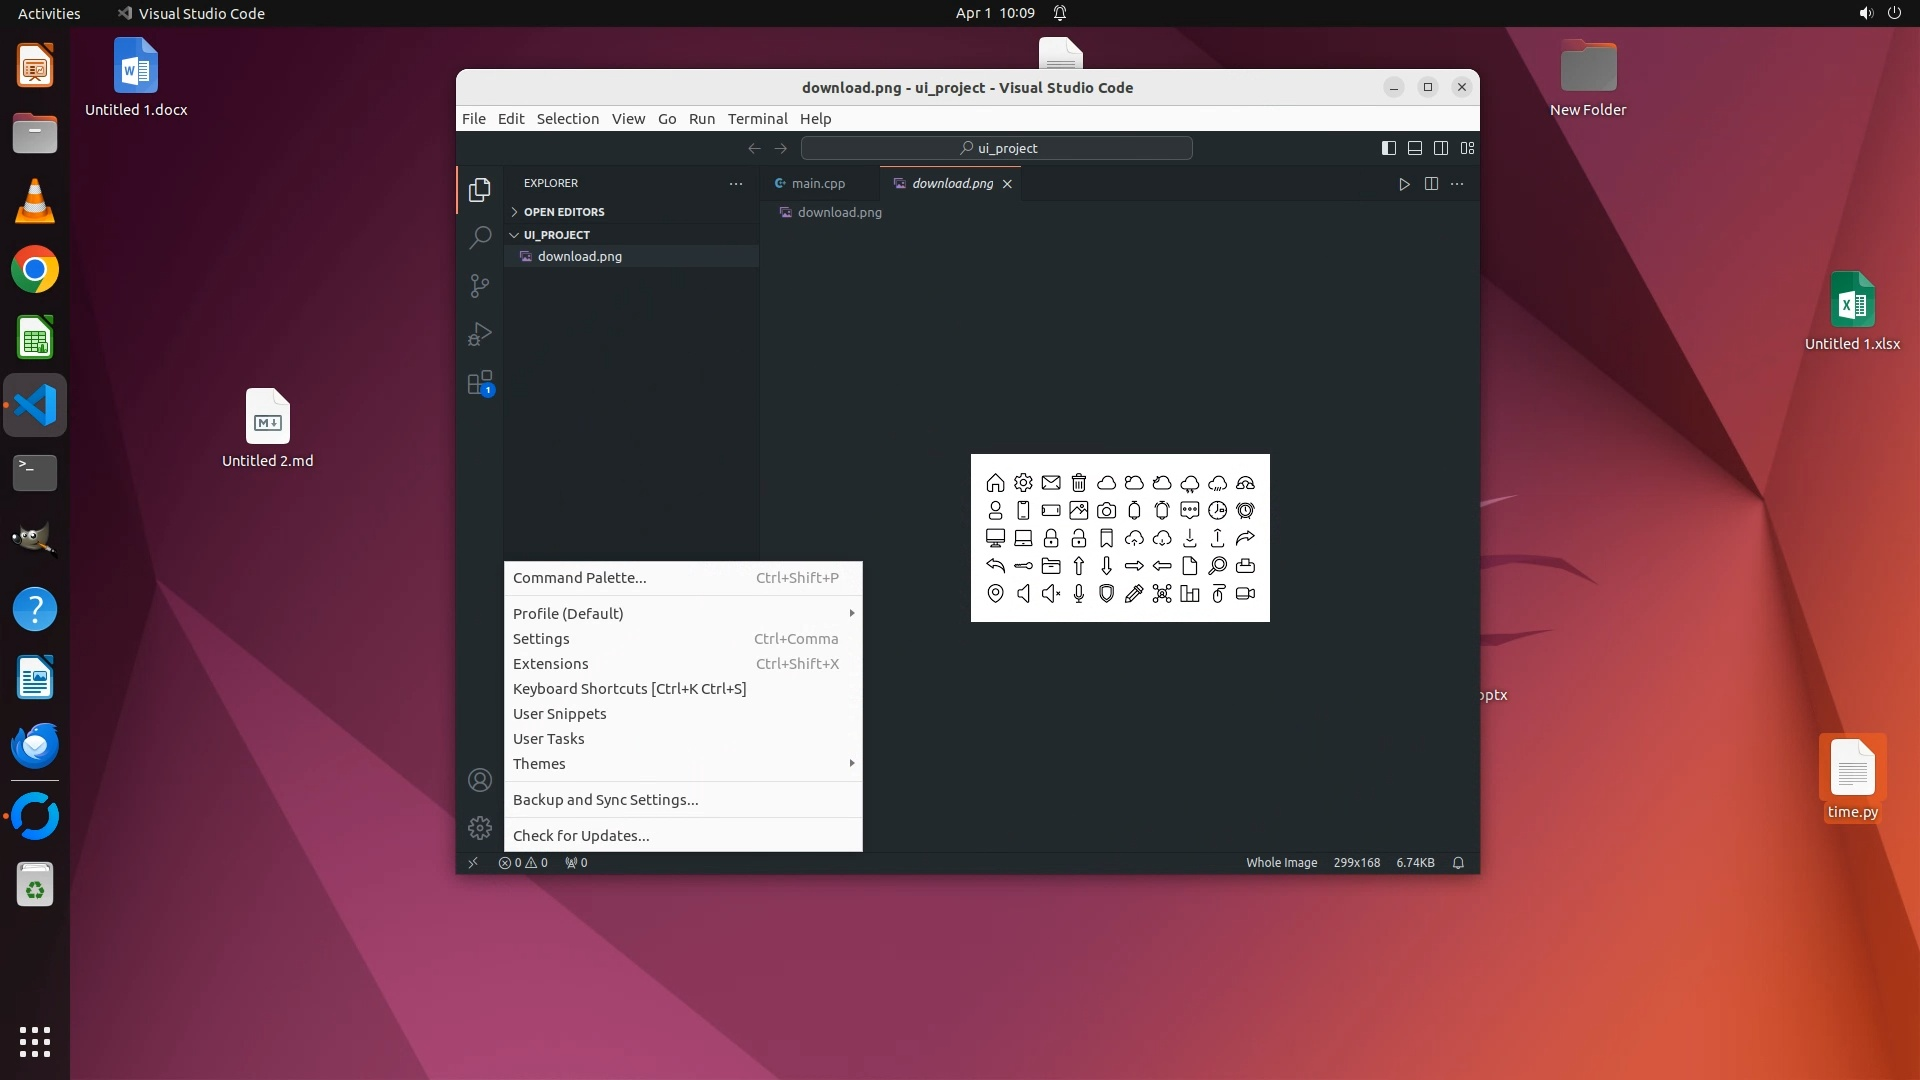Click errors and warnings count in status bar
This screenshot has height=1080, width=1920.
coord(523,863)
